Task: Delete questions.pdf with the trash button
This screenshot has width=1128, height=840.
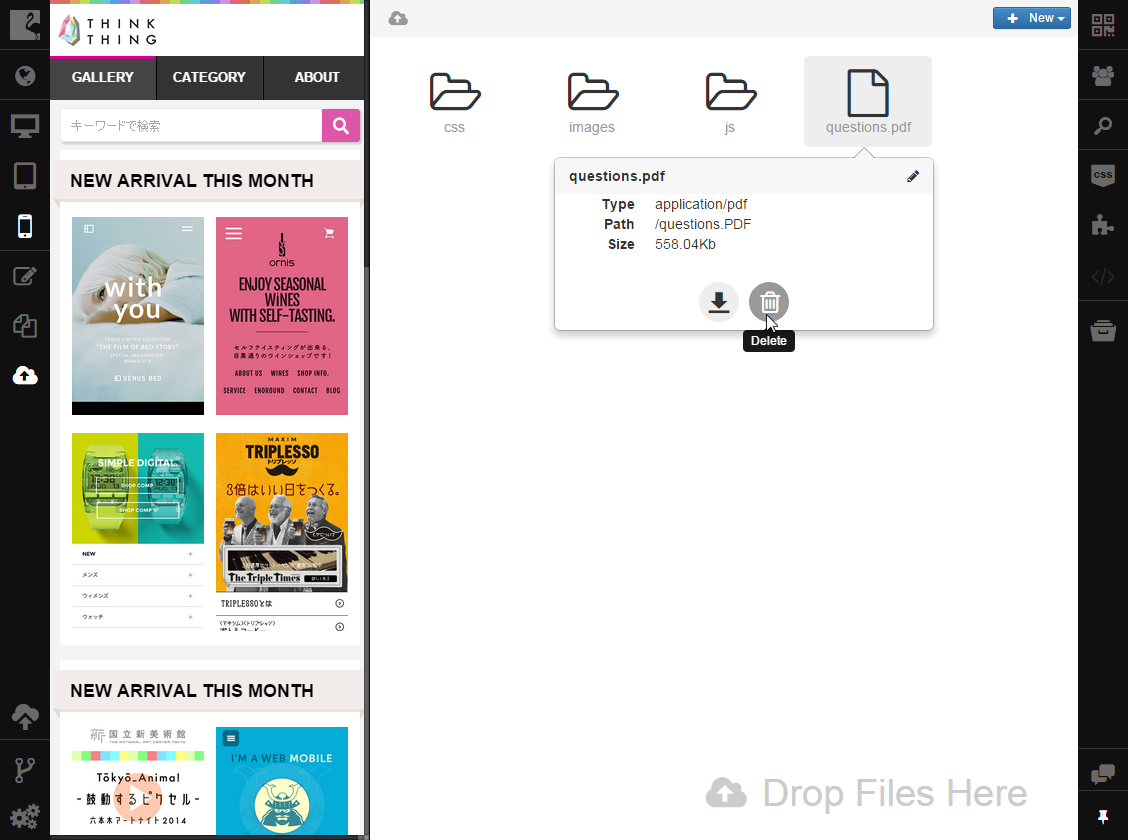Action: (x=769, y=302)
